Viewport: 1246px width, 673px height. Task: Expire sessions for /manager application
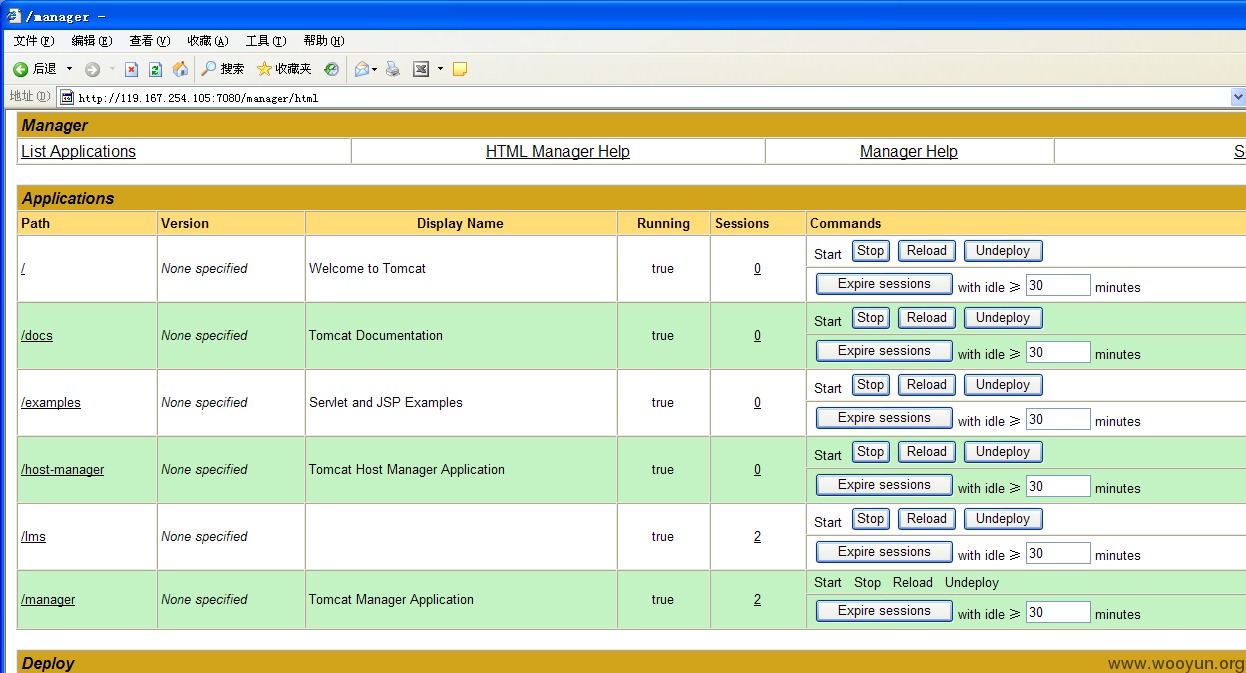(x=884, y=611)
